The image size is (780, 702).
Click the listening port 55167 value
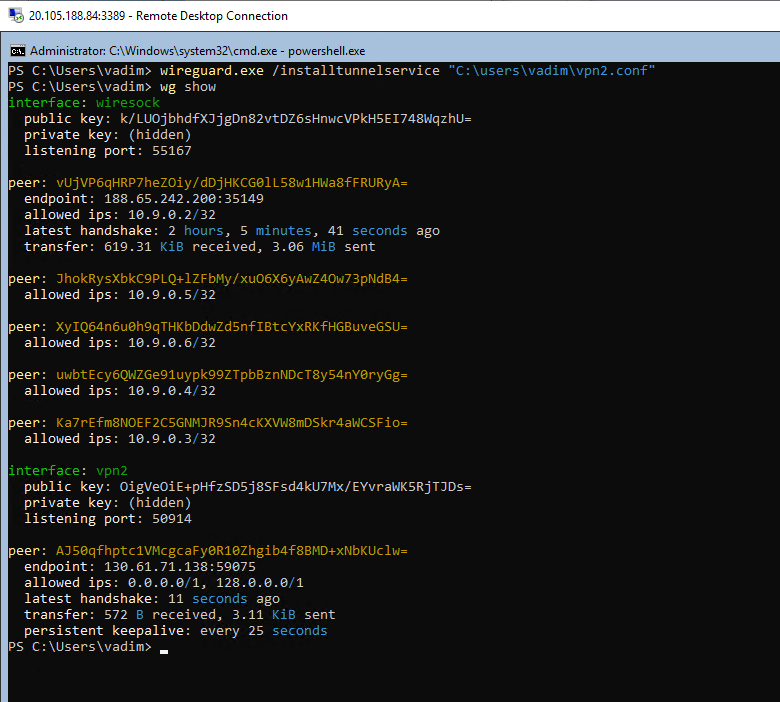click(x=172, y=151)
